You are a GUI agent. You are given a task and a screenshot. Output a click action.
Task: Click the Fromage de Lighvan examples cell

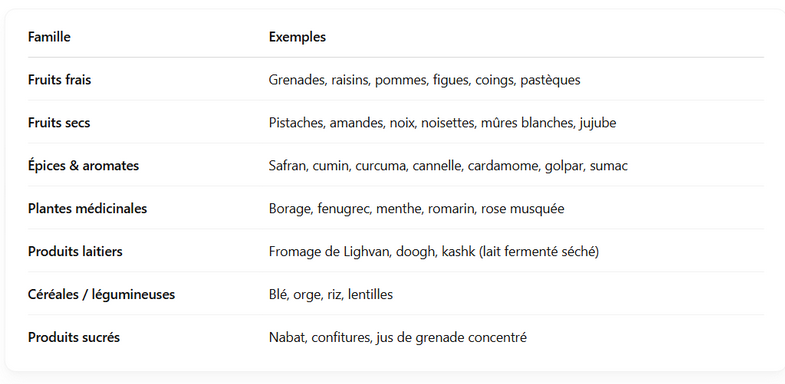pos(434,251)
